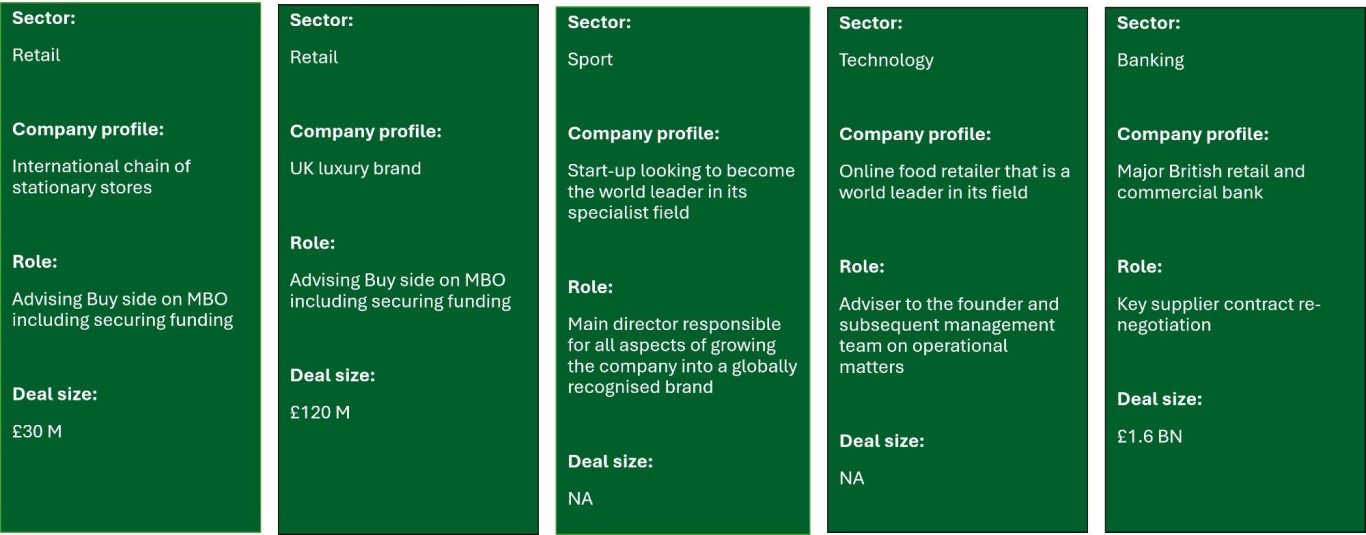Click the 'UK luxury brand' company profile
This screenshot has height=535, width=1366.
tap(355, 169)
